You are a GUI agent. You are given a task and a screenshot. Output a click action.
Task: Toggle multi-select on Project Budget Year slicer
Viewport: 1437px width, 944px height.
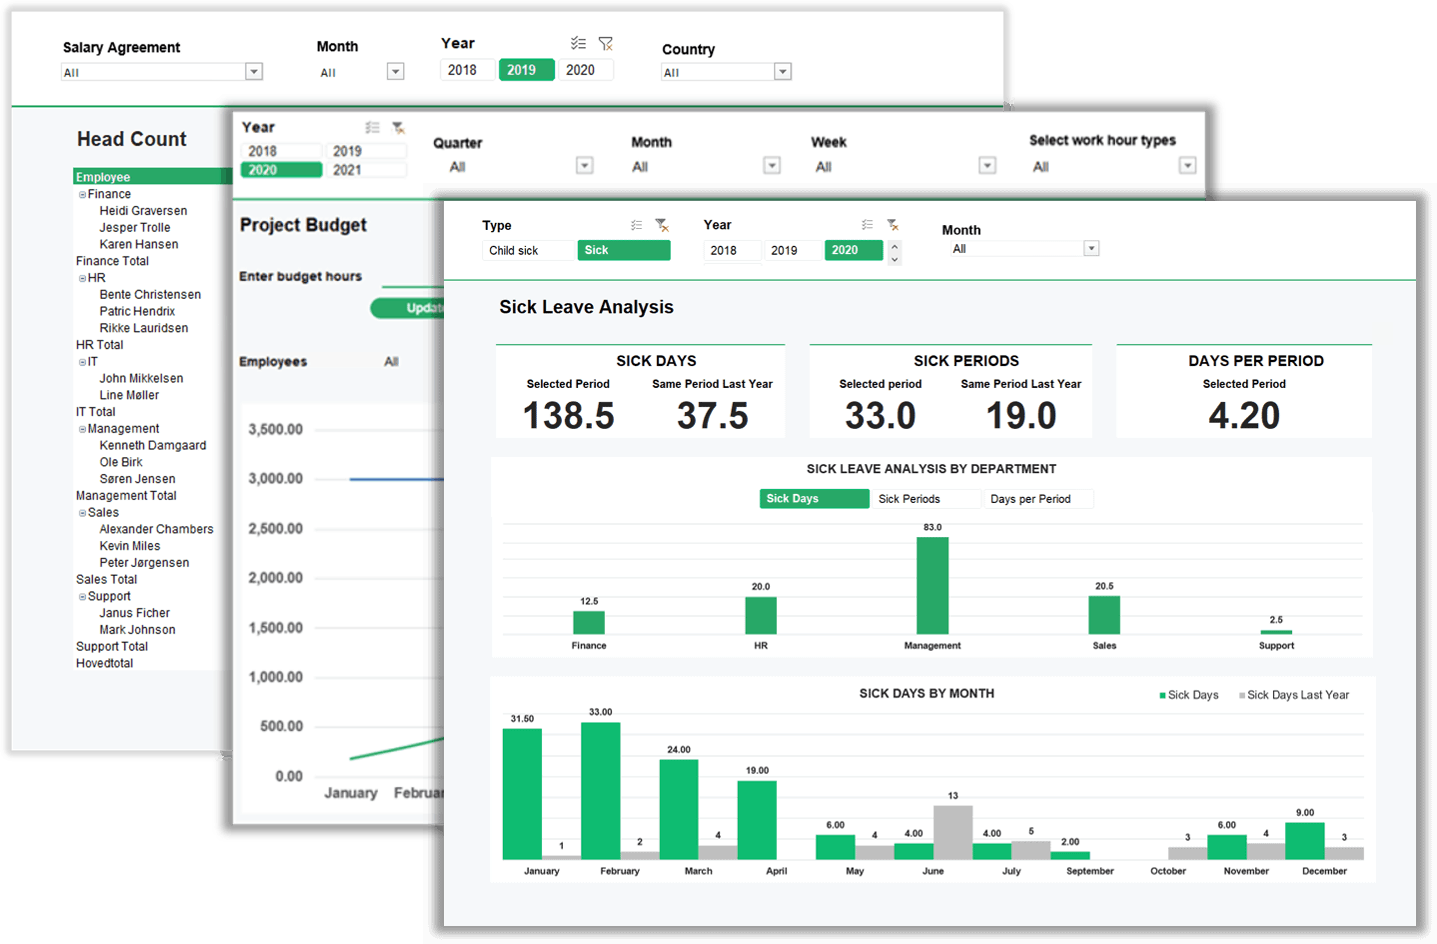[372, 127]
